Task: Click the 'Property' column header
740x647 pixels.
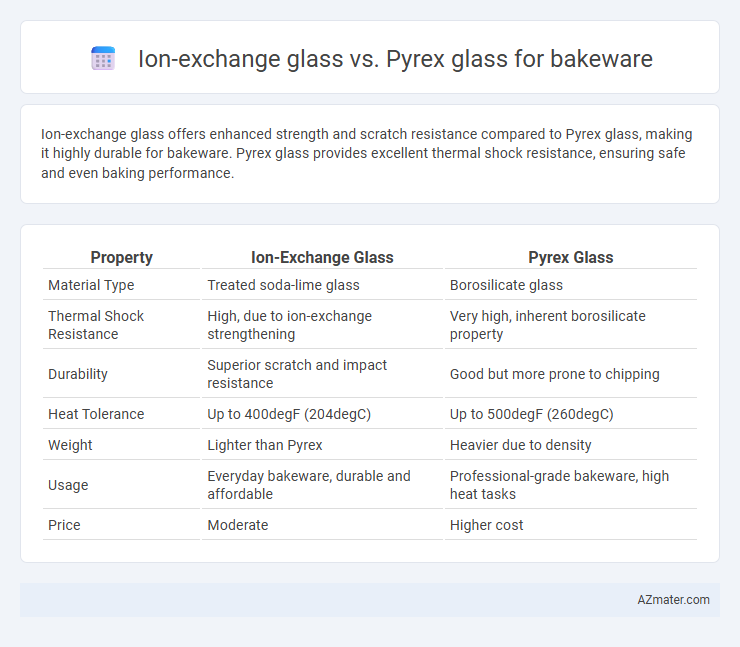Action: coord(122,257)
